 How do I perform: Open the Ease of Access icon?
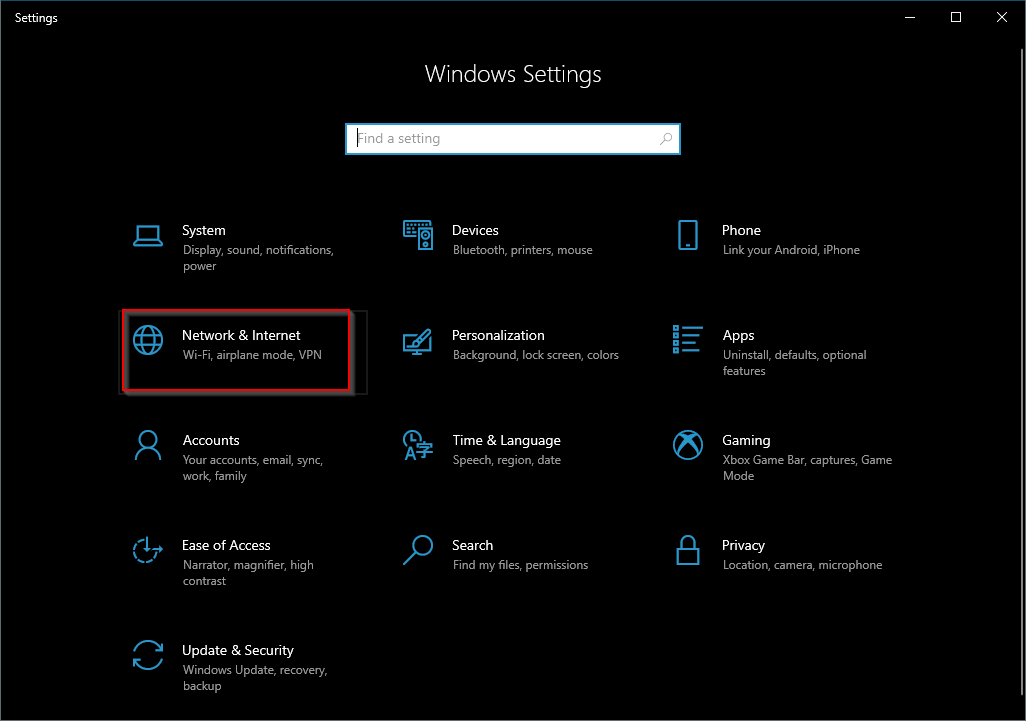148,550
